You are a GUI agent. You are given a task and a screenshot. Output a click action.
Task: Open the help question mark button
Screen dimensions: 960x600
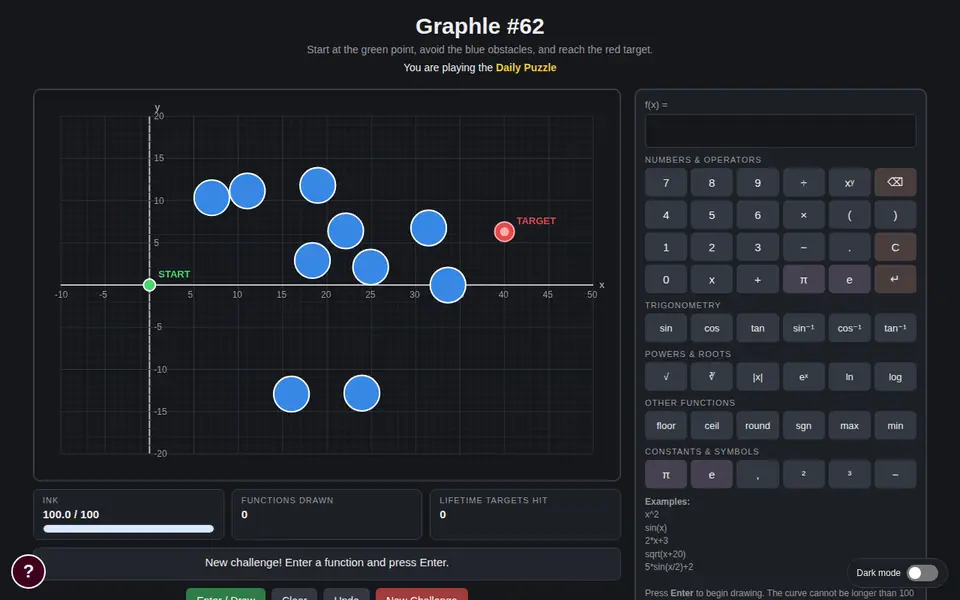point(28,571)
